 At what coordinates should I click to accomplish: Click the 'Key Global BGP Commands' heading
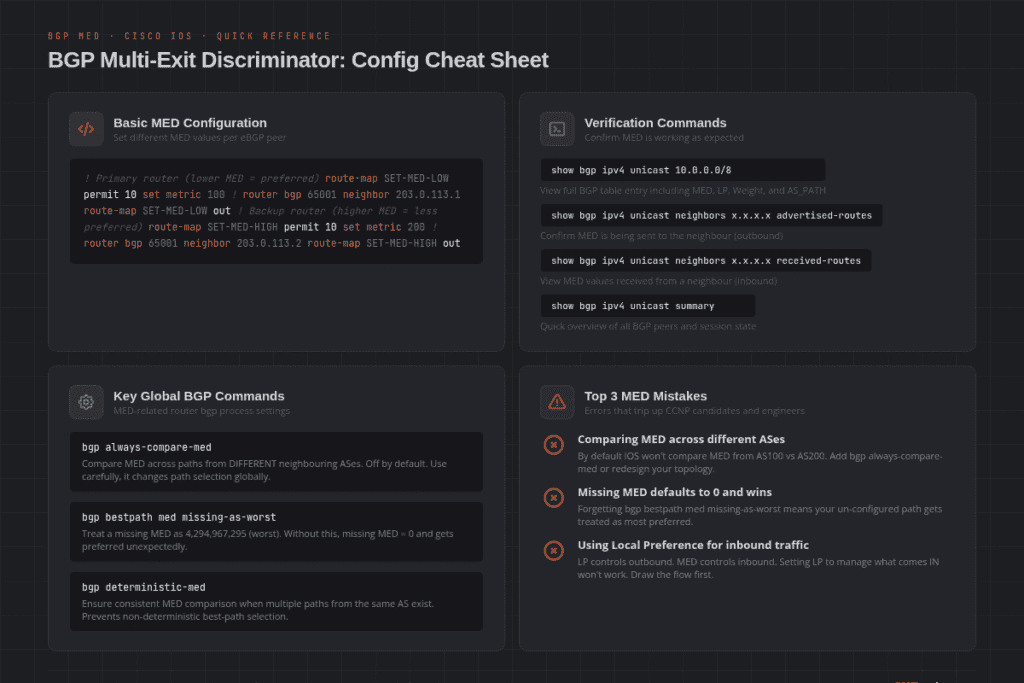tap(199, 396)
